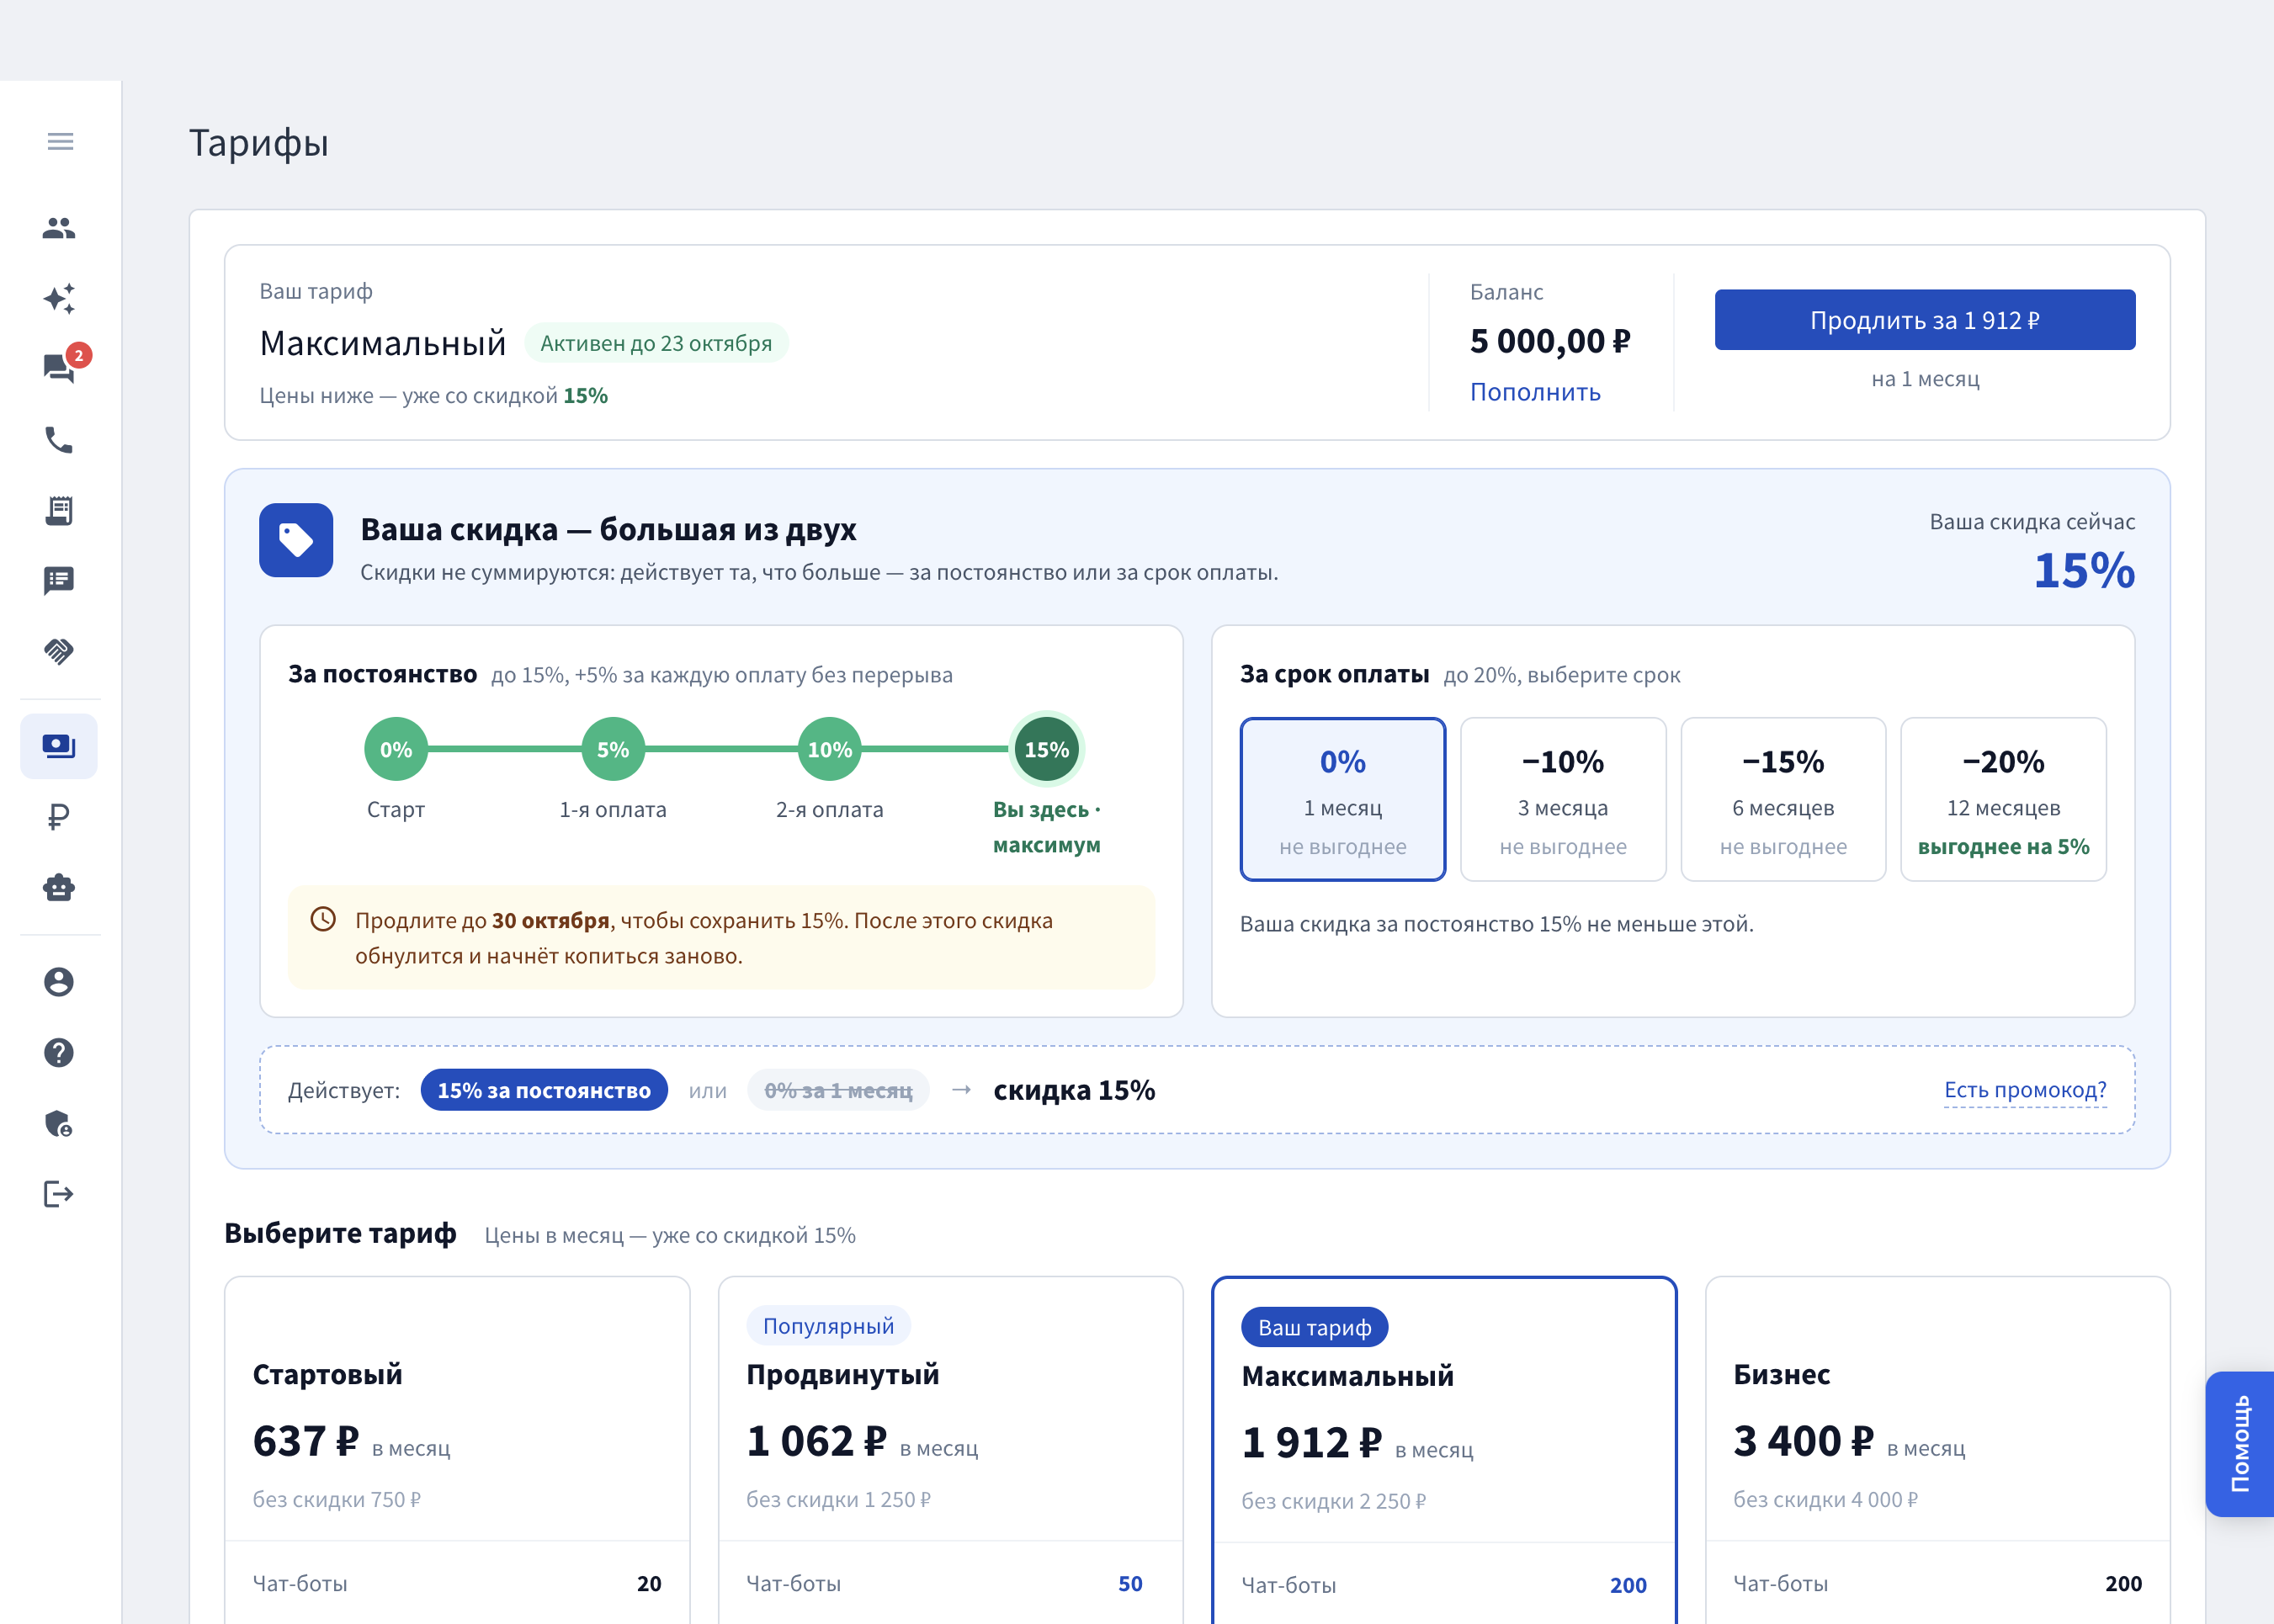Click the blue price tag discount icon
Screen dimensions: 2274x1624
pyautogui.click(x=296, y=540)
